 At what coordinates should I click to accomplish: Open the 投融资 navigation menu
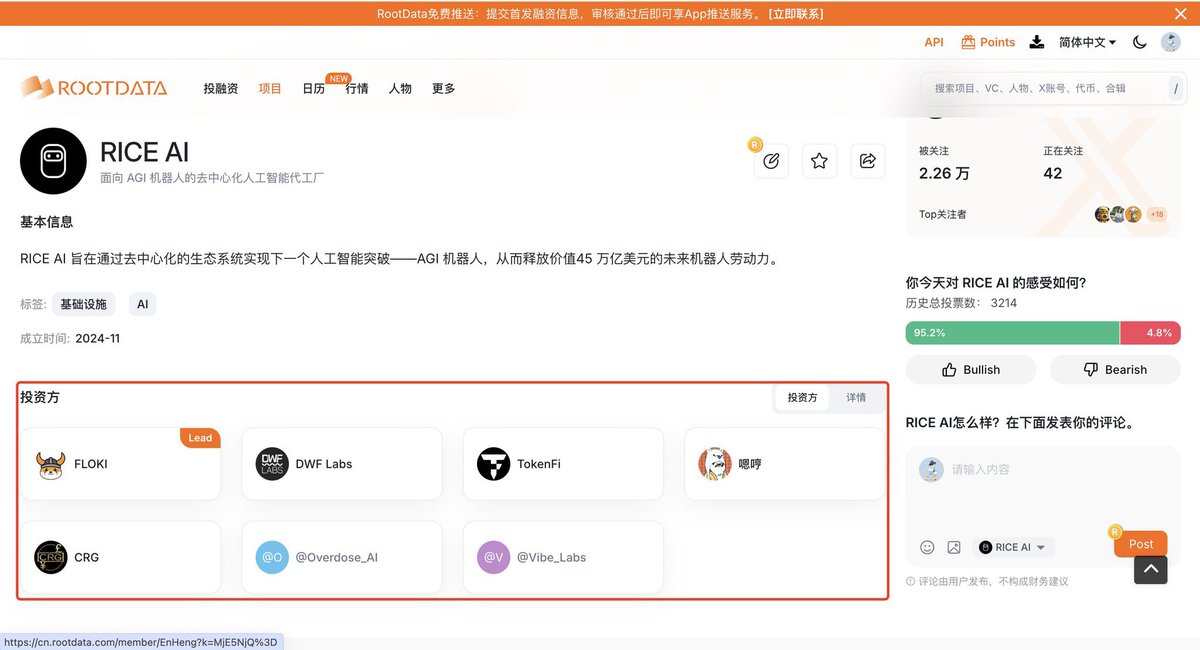coord(220,89)
